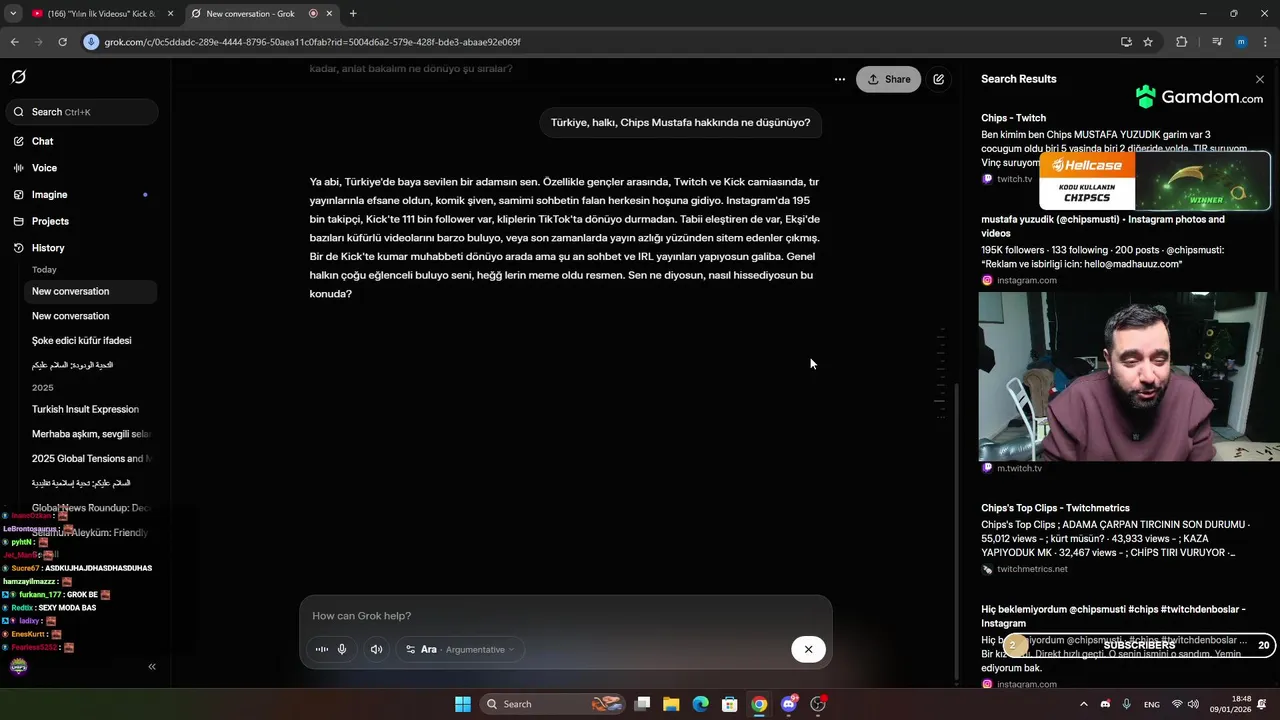Open the site info icon beside URL
The height and width of the screenshot is (720, 1280).
point(91,42)
